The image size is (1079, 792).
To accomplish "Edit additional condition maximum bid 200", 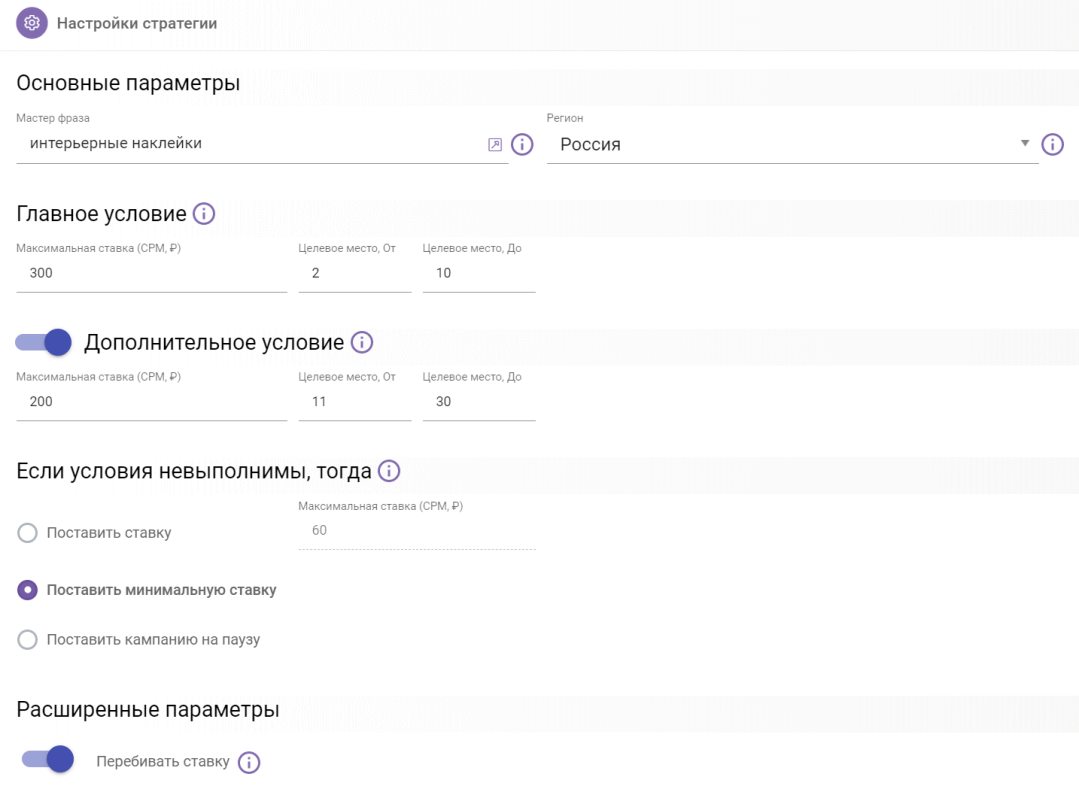I will click(150, 402).
